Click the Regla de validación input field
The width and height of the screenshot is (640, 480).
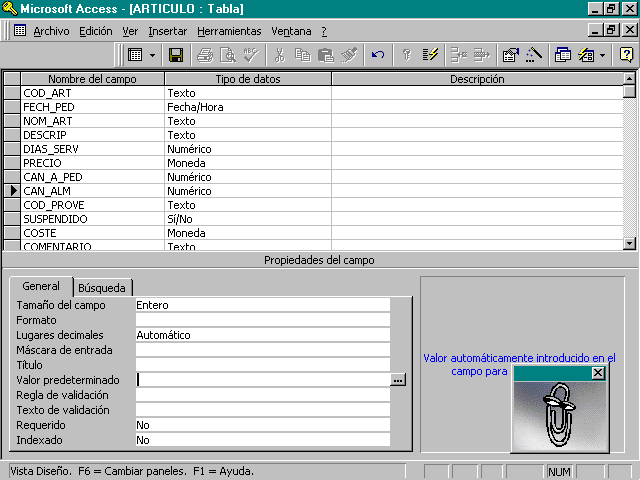click(262, 395)
